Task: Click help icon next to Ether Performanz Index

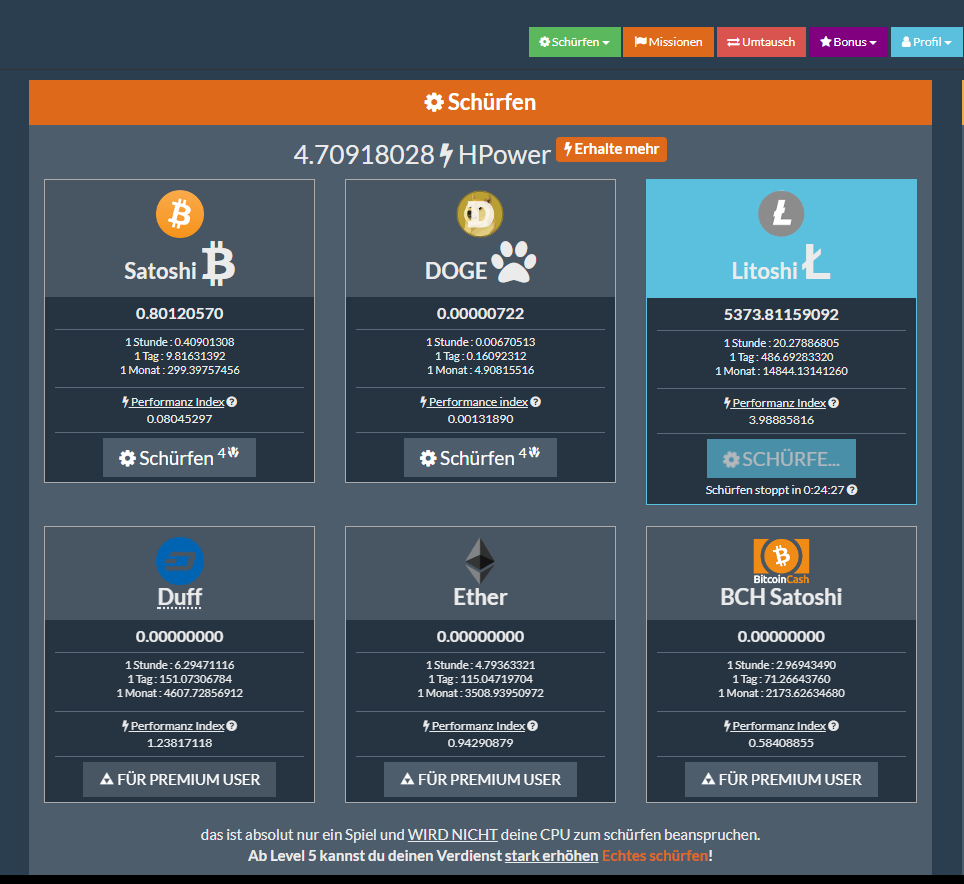Action: tap(532, 726)
